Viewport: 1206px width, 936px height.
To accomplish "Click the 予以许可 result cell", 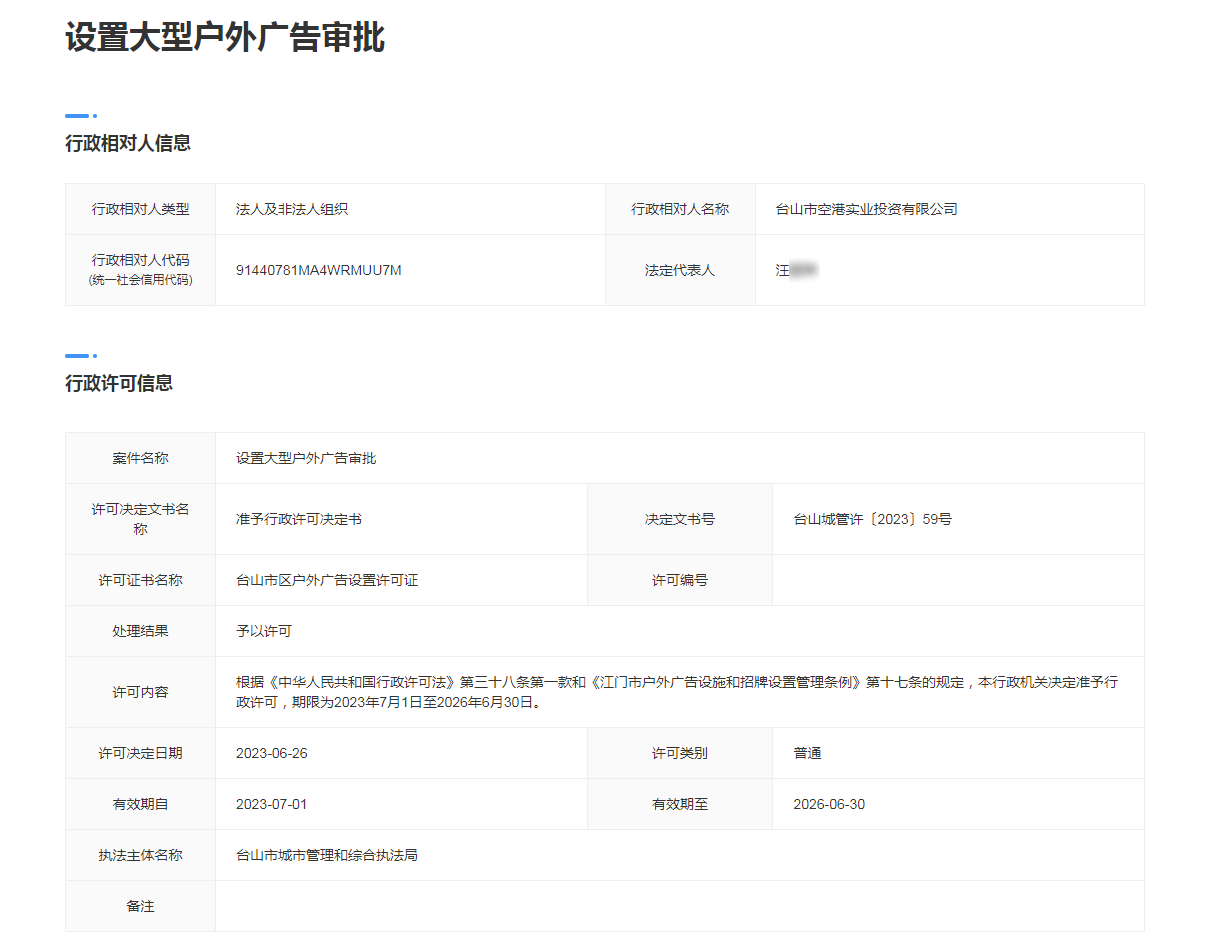I will coord(257,630).
